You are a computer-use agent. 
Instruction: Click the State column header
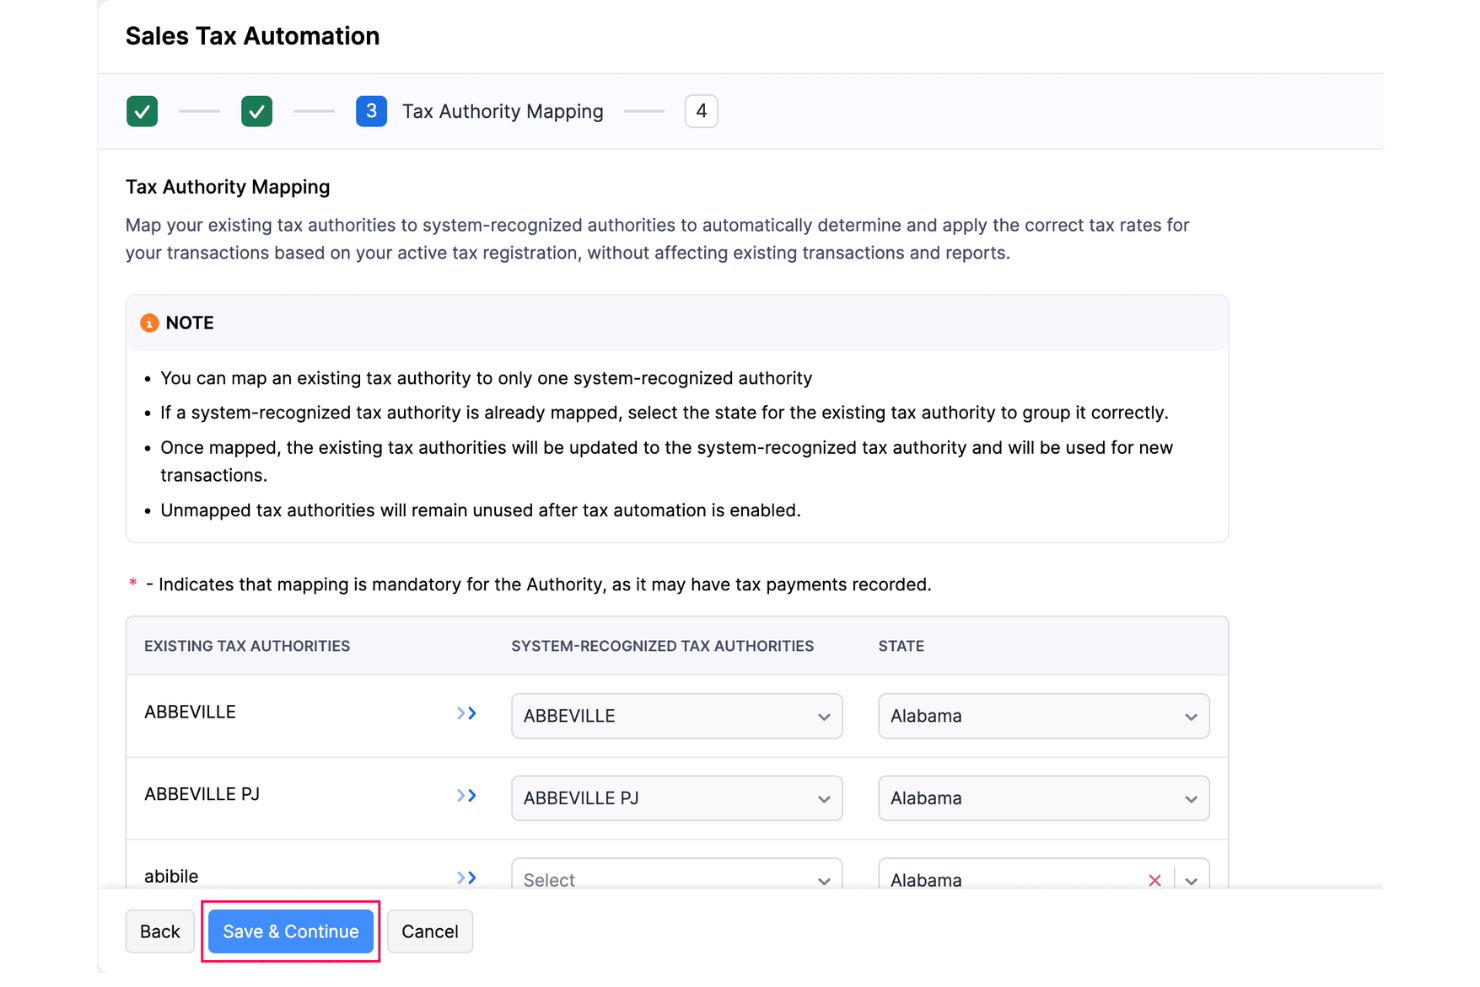(901, 646)
